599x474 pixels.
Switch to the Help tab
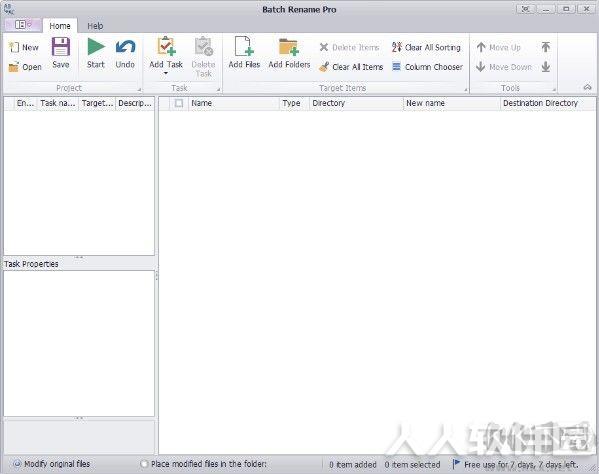(x=95, y=26)
